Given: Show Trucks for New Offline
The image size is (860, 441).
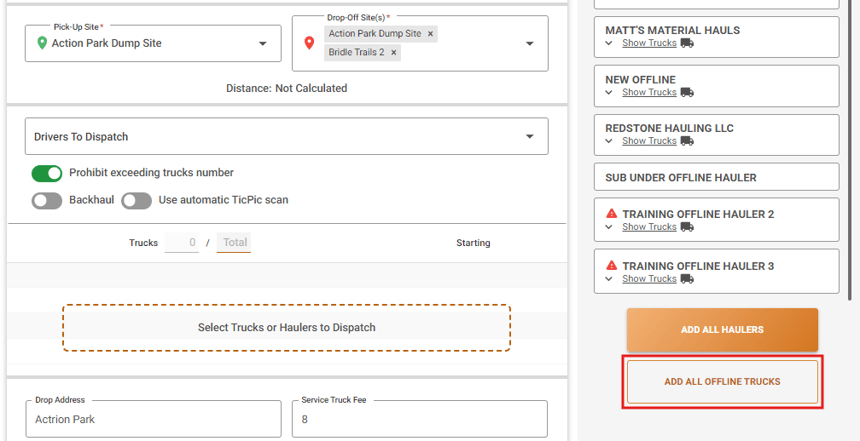Looking at the screenshot, I should 649,92.
